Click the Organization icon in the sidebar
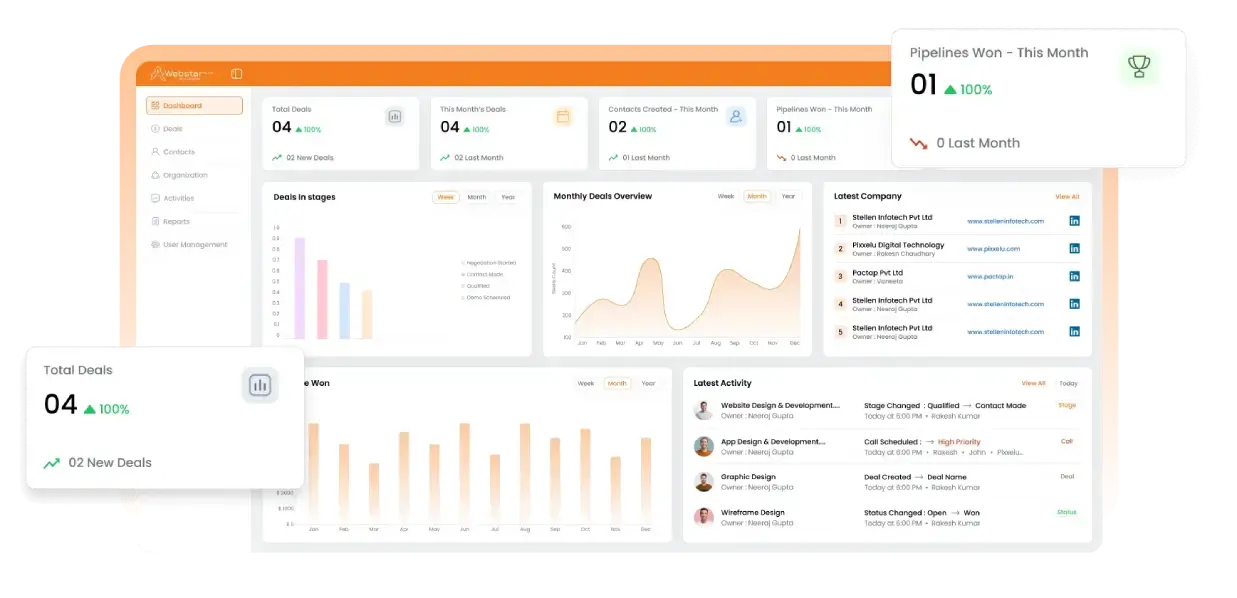Image resolution: width=1237 pixels, height=598 pixels. pos(154,174)
